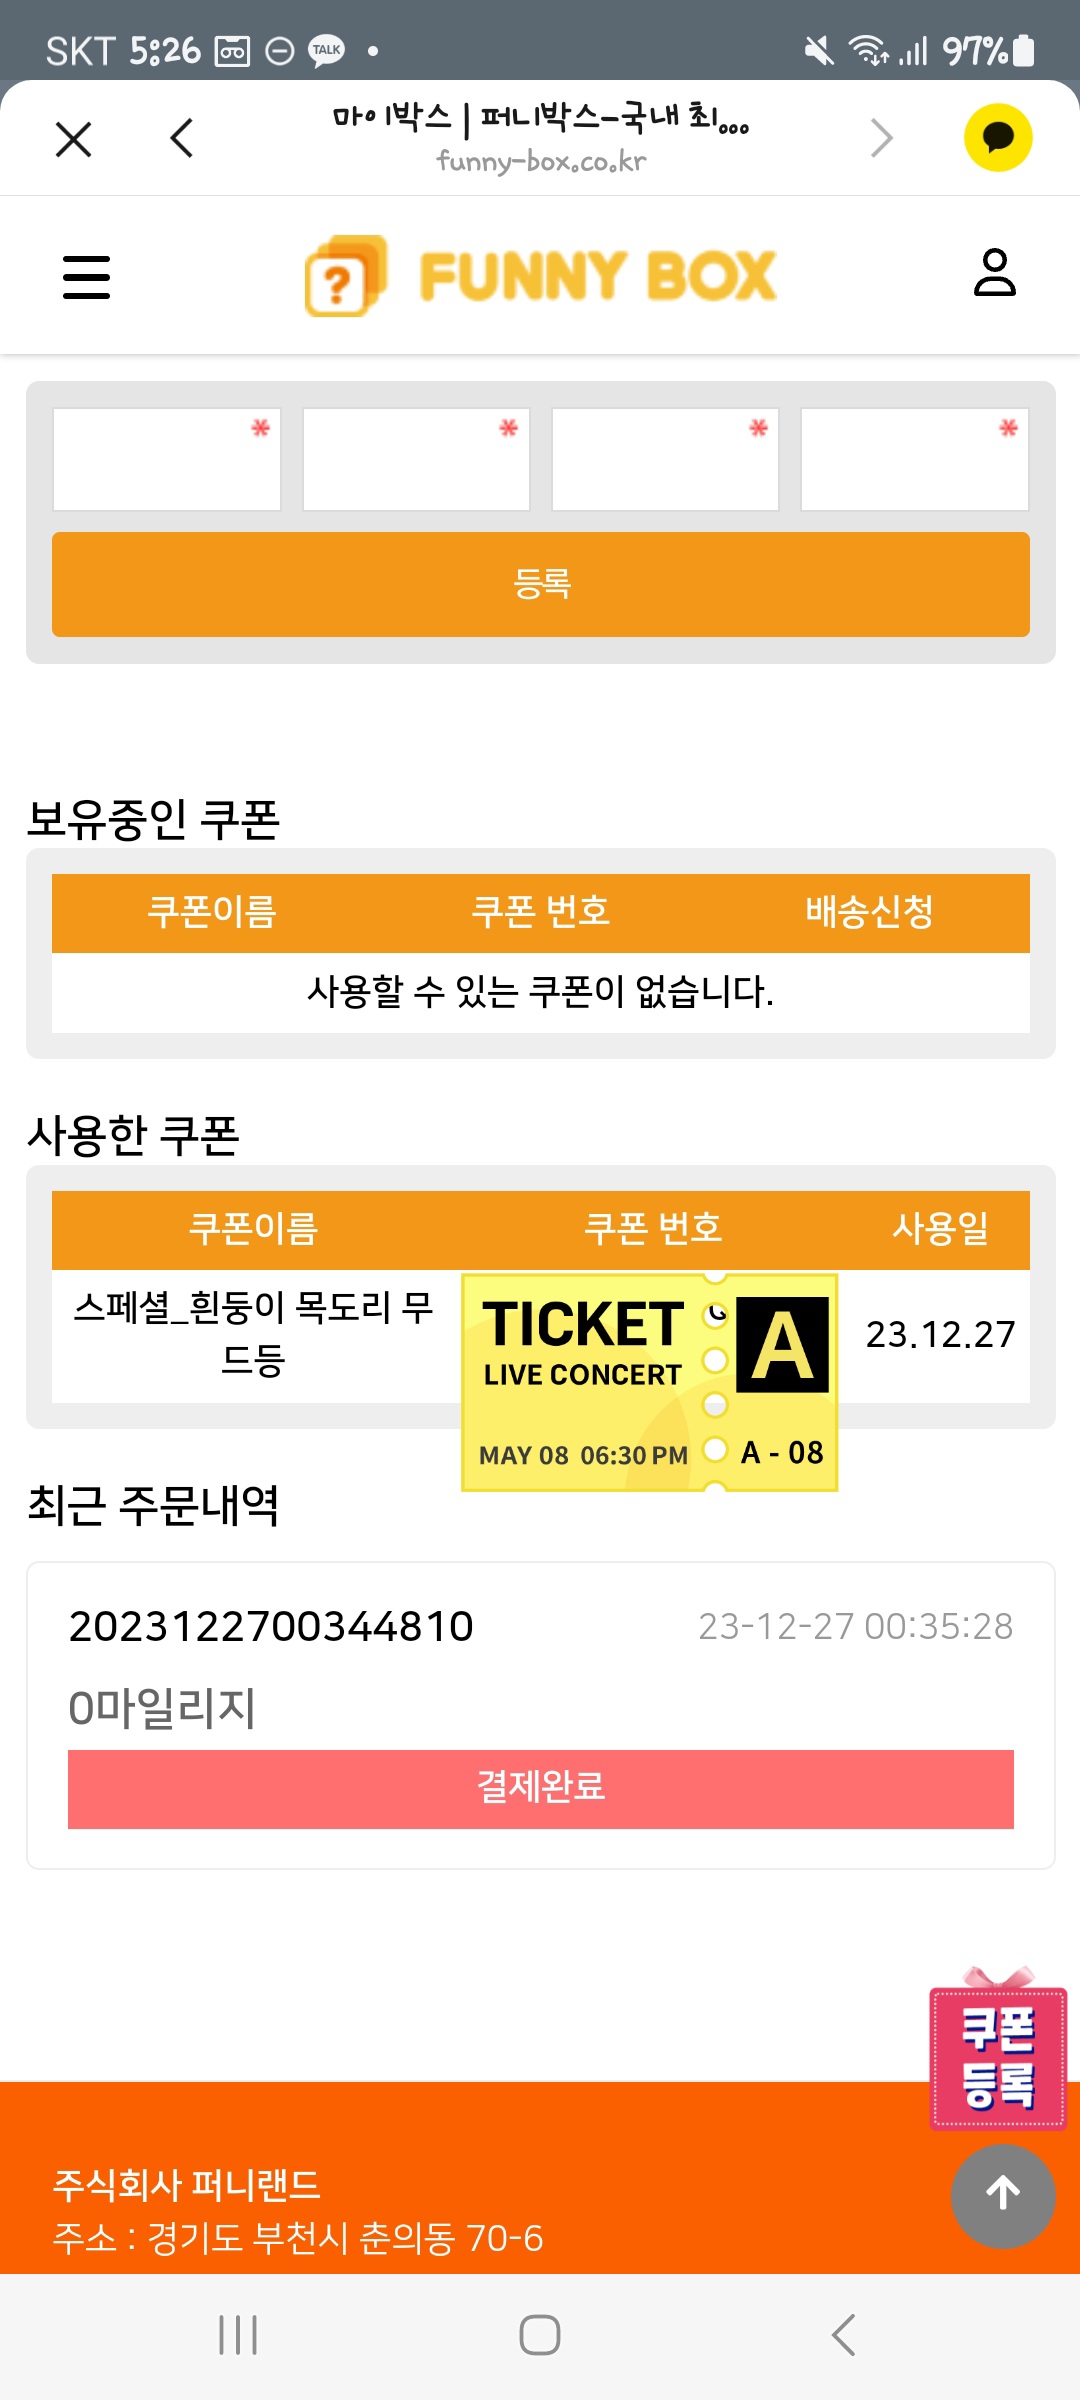Viewport: 1080px width, 2400px height.
Task: Tap the browser page title and URL
Action: (541, 138)
